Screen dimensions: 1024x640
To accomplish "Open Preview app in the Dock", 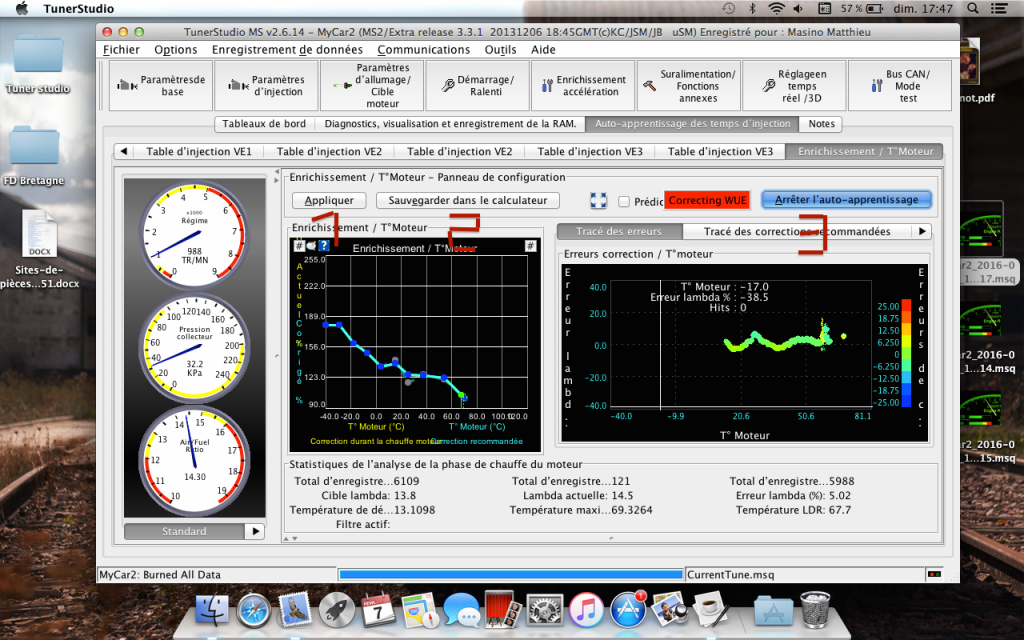I will (669, 611).
